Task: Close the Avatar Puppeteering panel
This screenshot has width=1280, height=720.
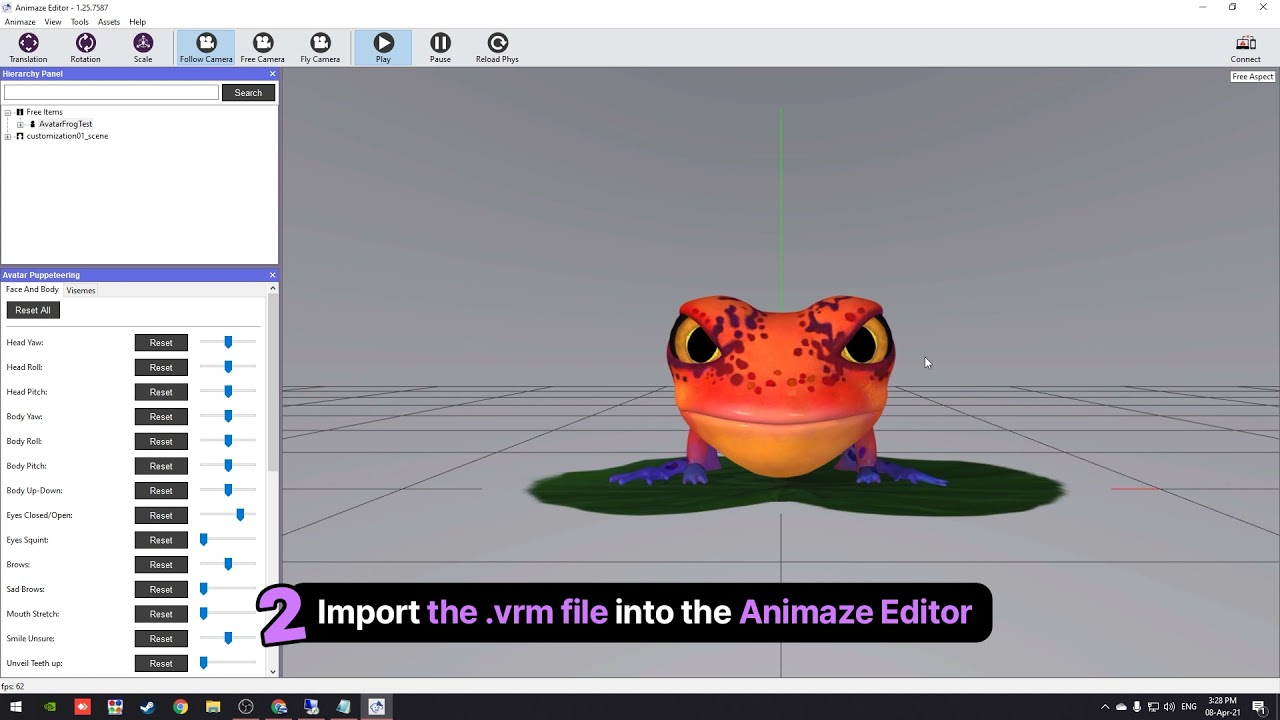Action: [272, 275]
